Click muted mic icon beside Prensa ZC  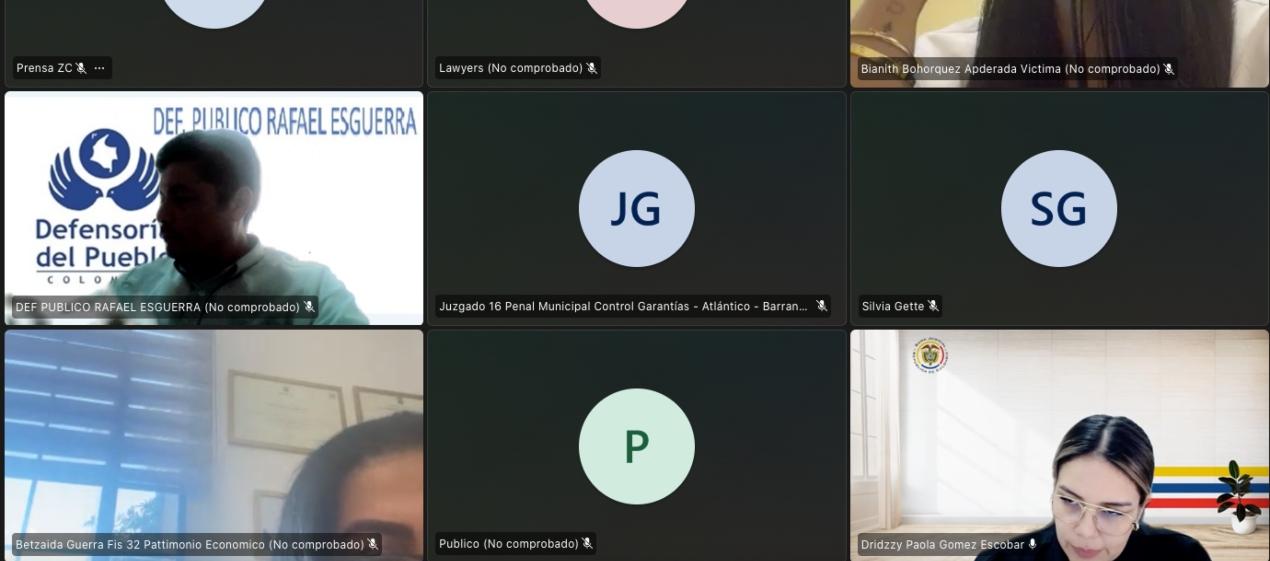click(x=81, y=69)
